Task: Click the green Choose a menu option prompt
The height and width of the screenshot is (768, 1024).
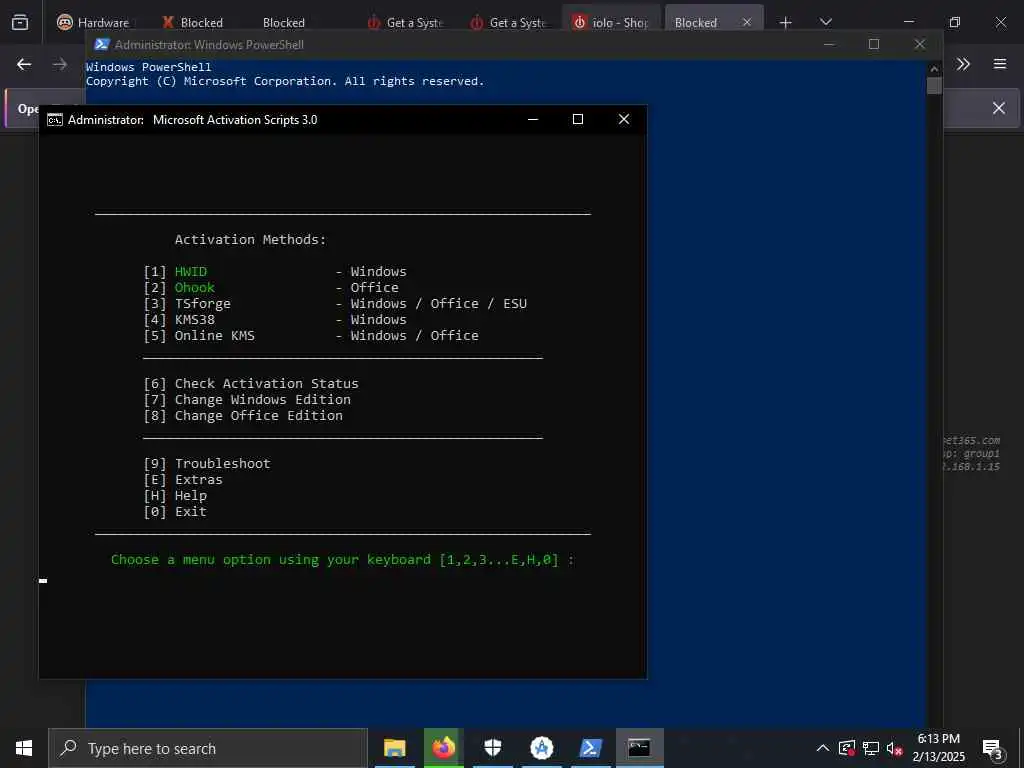Action: tap(342, 560)
